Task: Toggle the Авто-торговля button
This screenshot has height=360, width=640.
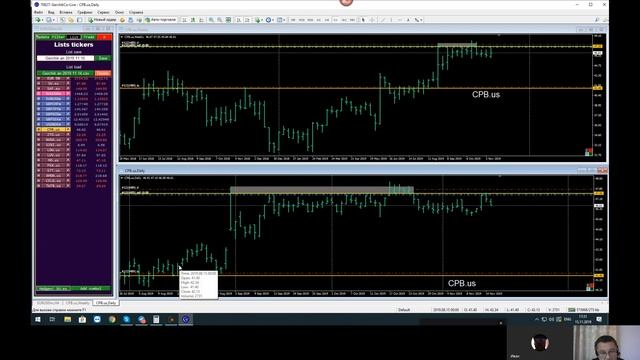Action: (x=160, y=20)
